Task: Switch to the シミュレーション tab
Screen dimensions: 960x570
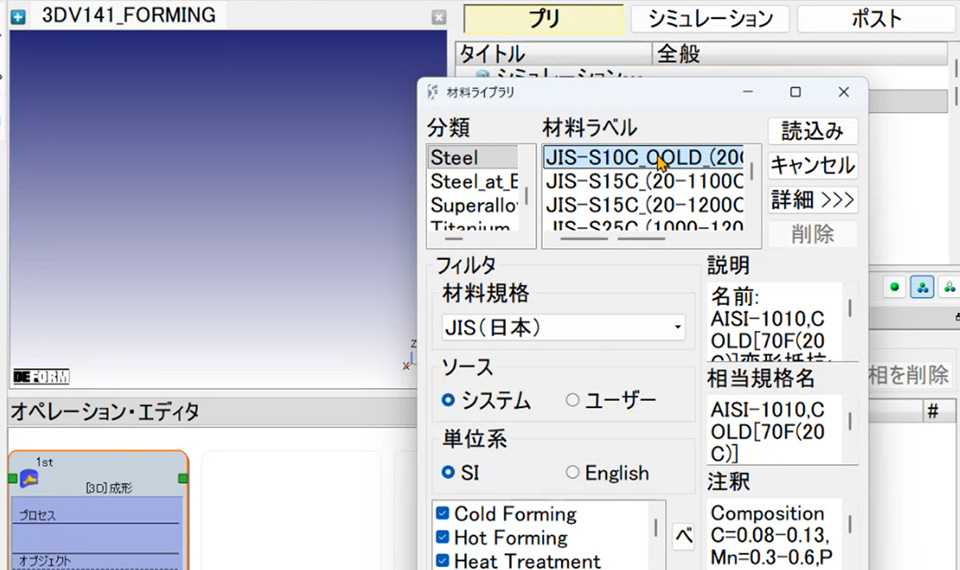Action: 710,18
